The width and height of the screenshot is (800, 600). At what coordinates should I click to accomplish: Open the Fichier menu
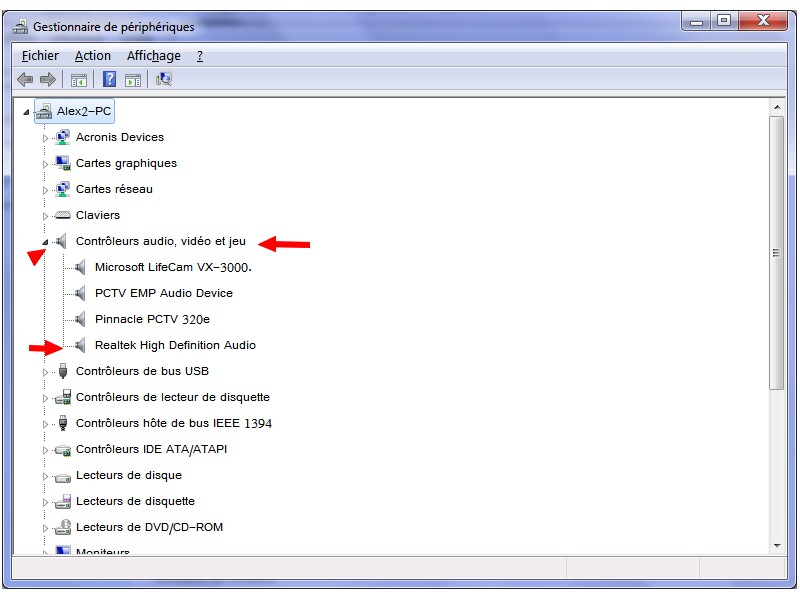pos(40,56)
